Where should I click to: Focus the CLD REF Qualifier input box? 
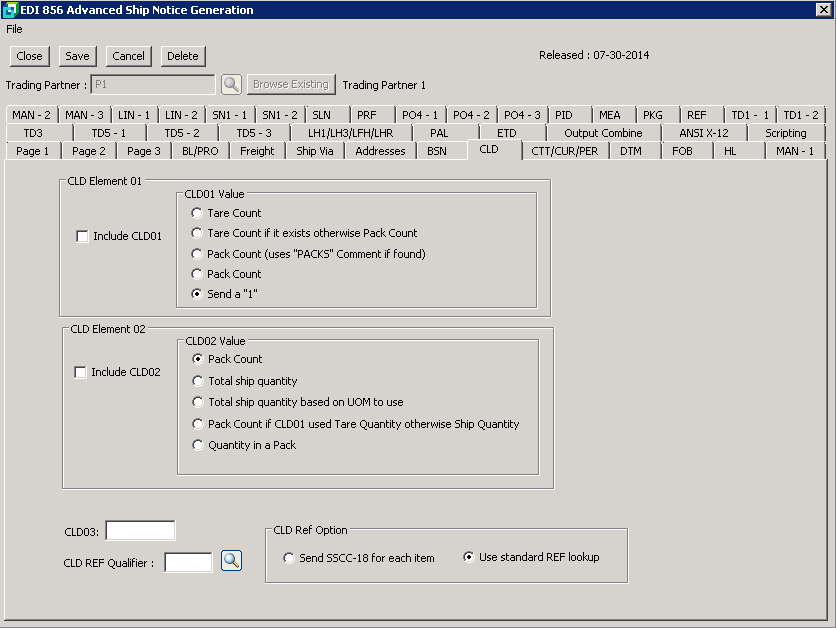pyautogui.click(x=188, y=563)
